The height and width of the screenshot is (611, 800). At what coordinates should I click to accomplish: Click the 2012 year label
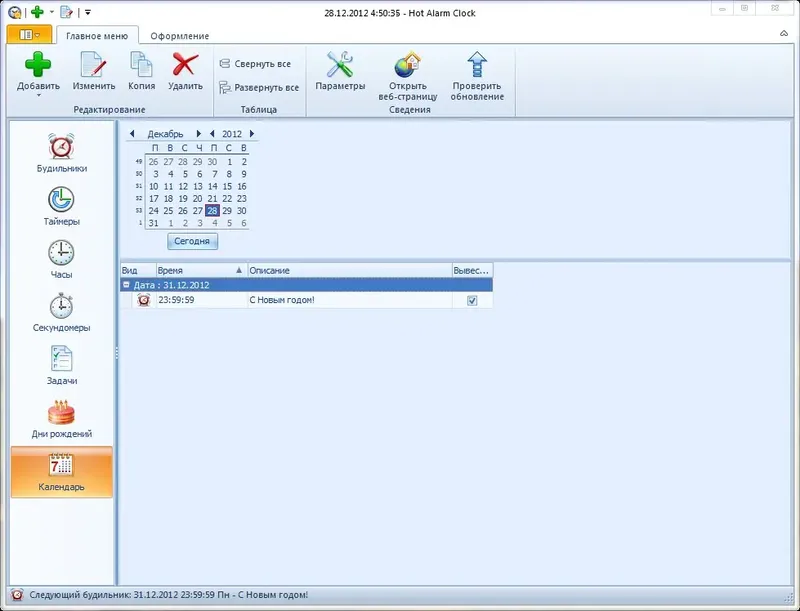(x=232, y=134)
